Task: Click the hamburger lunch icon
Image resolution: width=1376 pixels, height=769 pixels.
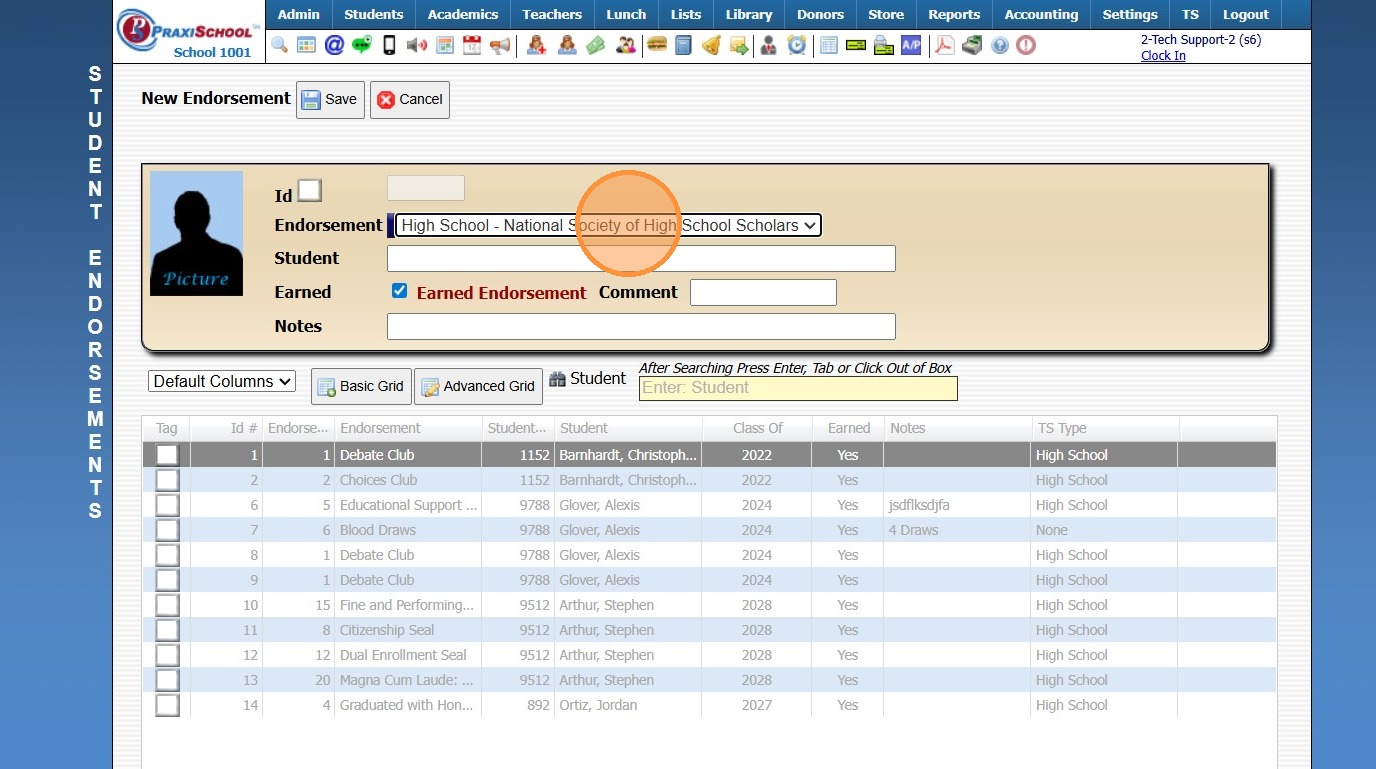Action: (x=656, y=45)
